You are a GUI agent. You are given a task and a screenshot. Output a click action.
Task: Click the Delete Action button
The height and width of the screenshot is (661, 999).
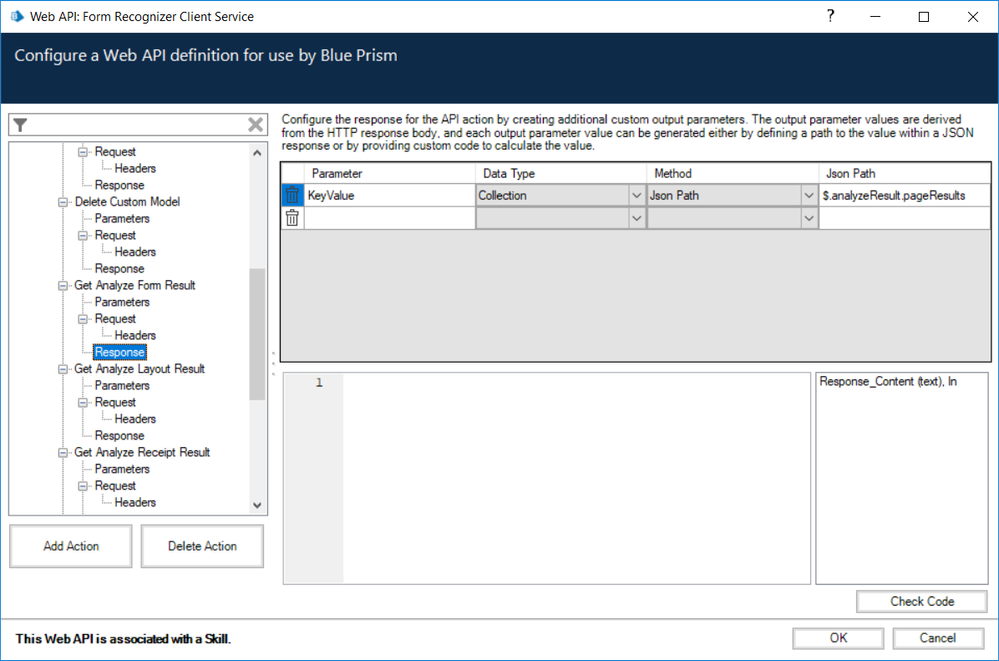(202, 546)
